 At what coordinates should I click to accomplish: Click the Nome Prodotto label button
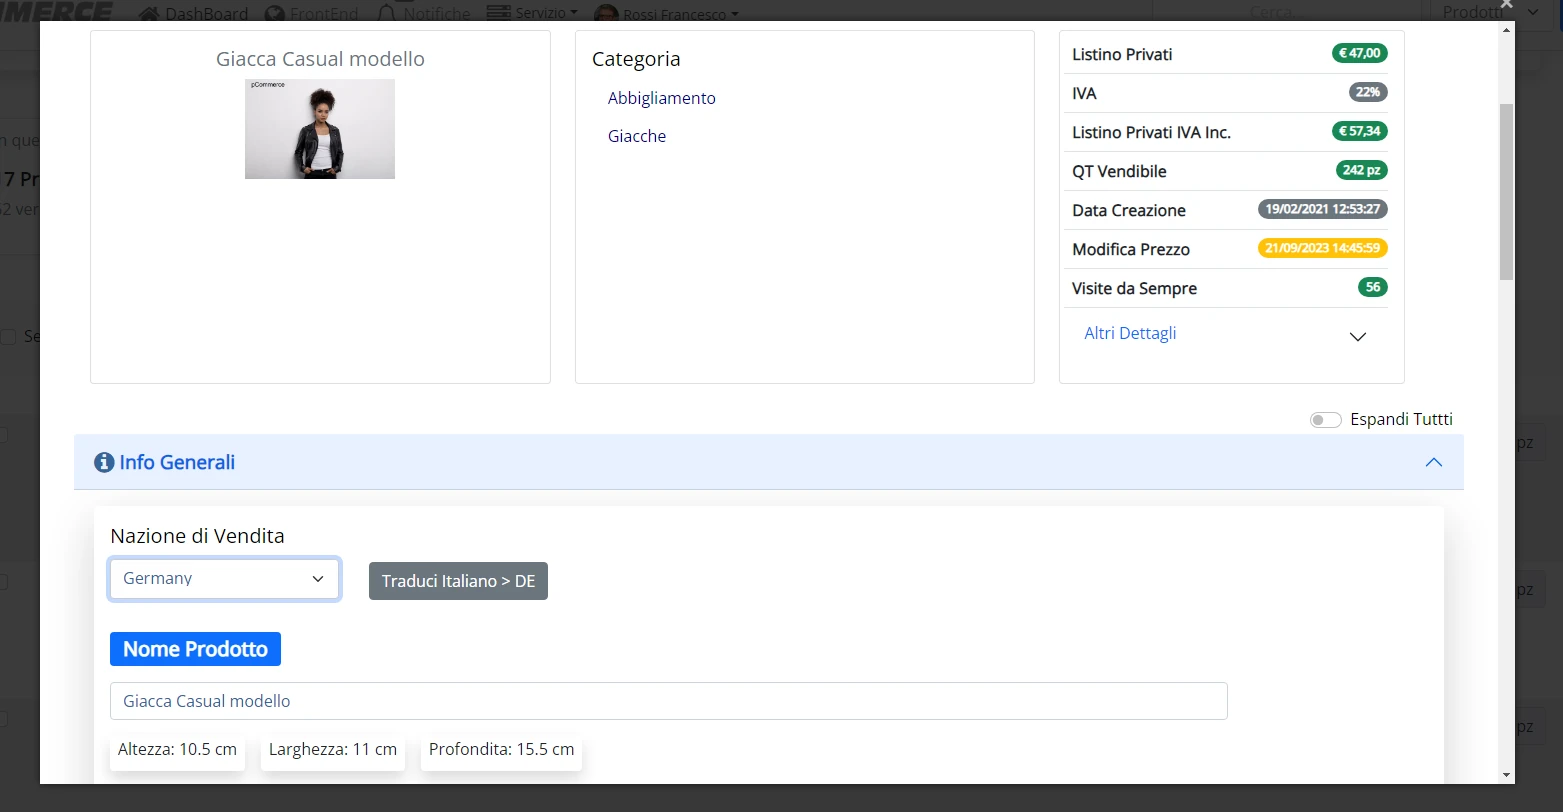(195, 649)
